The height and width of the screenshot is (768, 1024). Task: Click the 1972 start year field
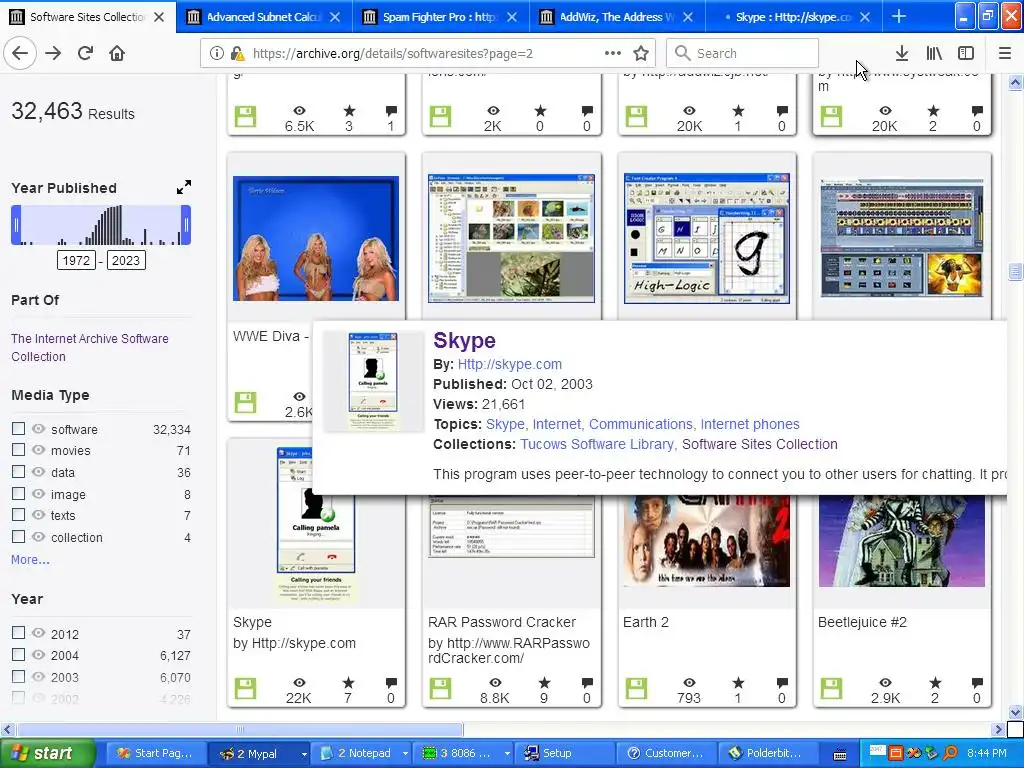[76, 261]
